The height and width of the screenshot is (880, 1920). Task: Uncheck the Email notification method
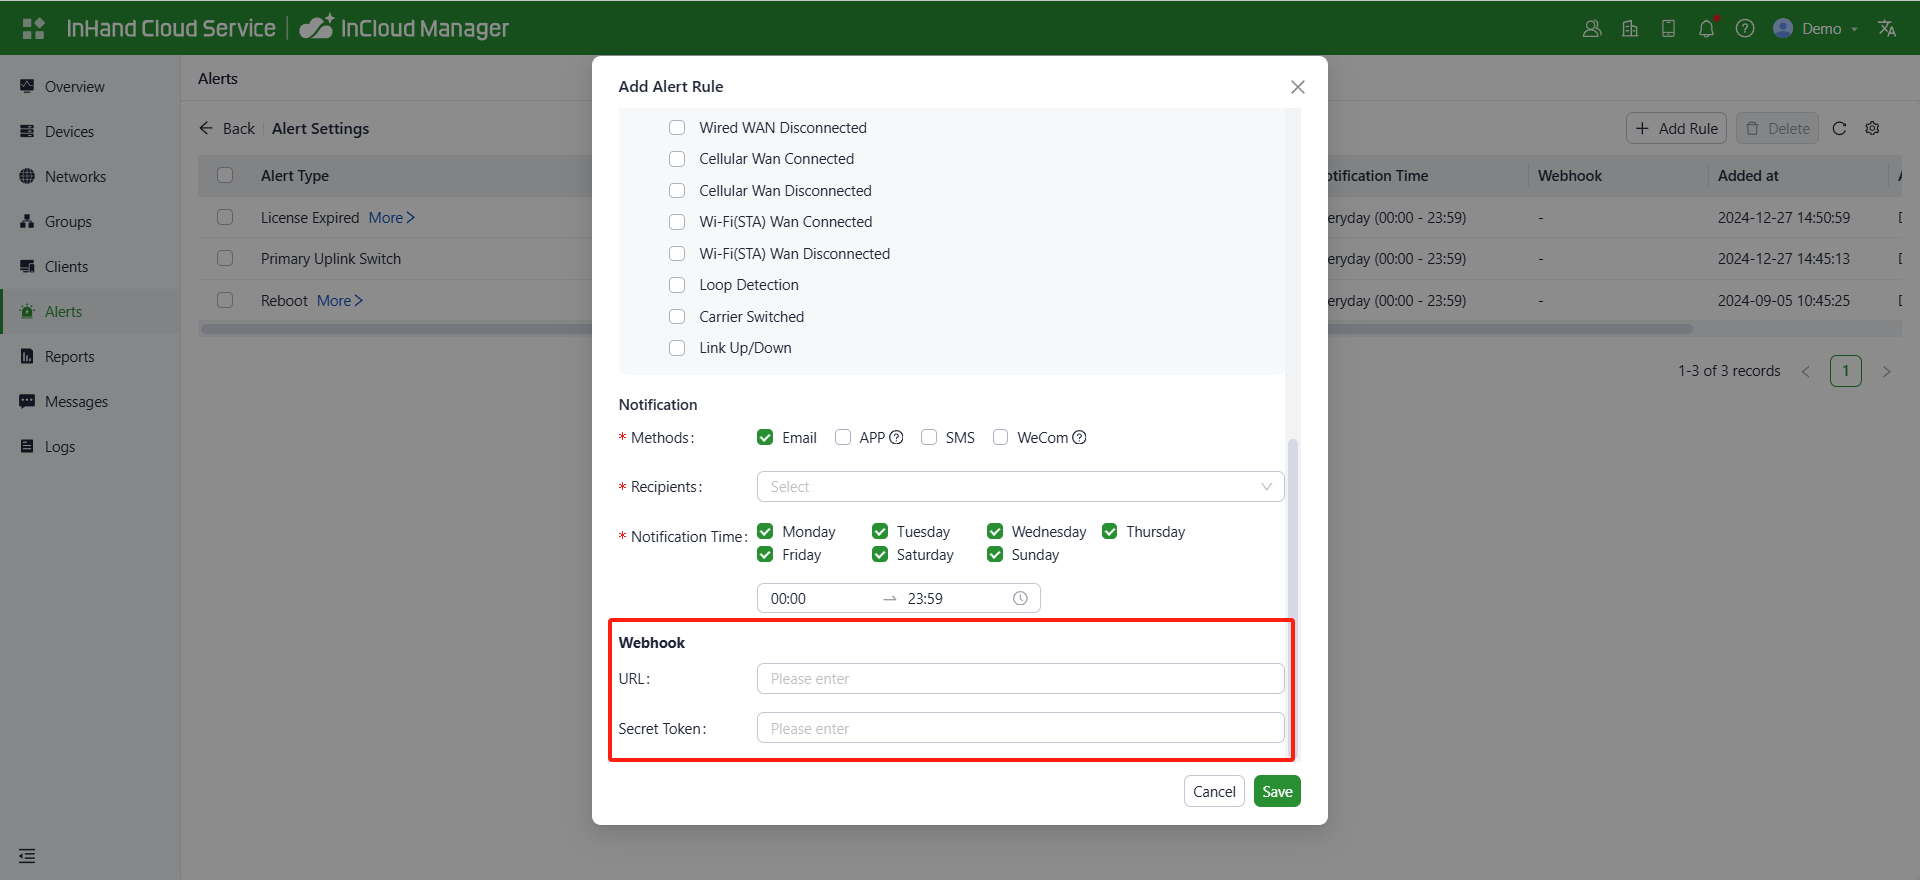[x=766, y=438]
